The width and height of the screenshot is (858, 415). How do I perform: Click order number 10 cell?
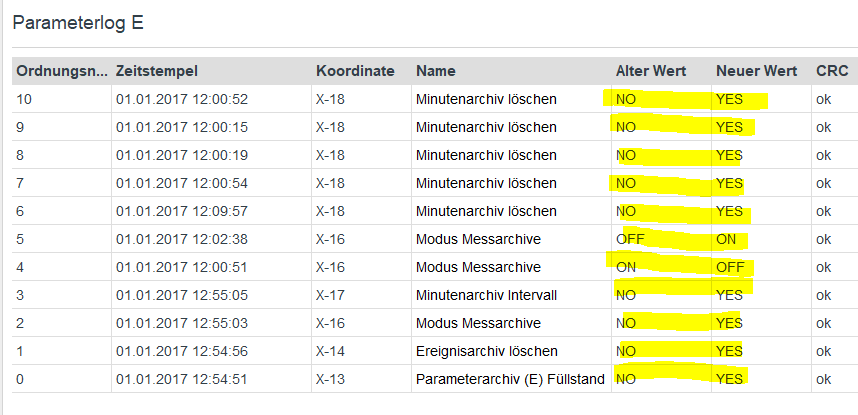24,99
